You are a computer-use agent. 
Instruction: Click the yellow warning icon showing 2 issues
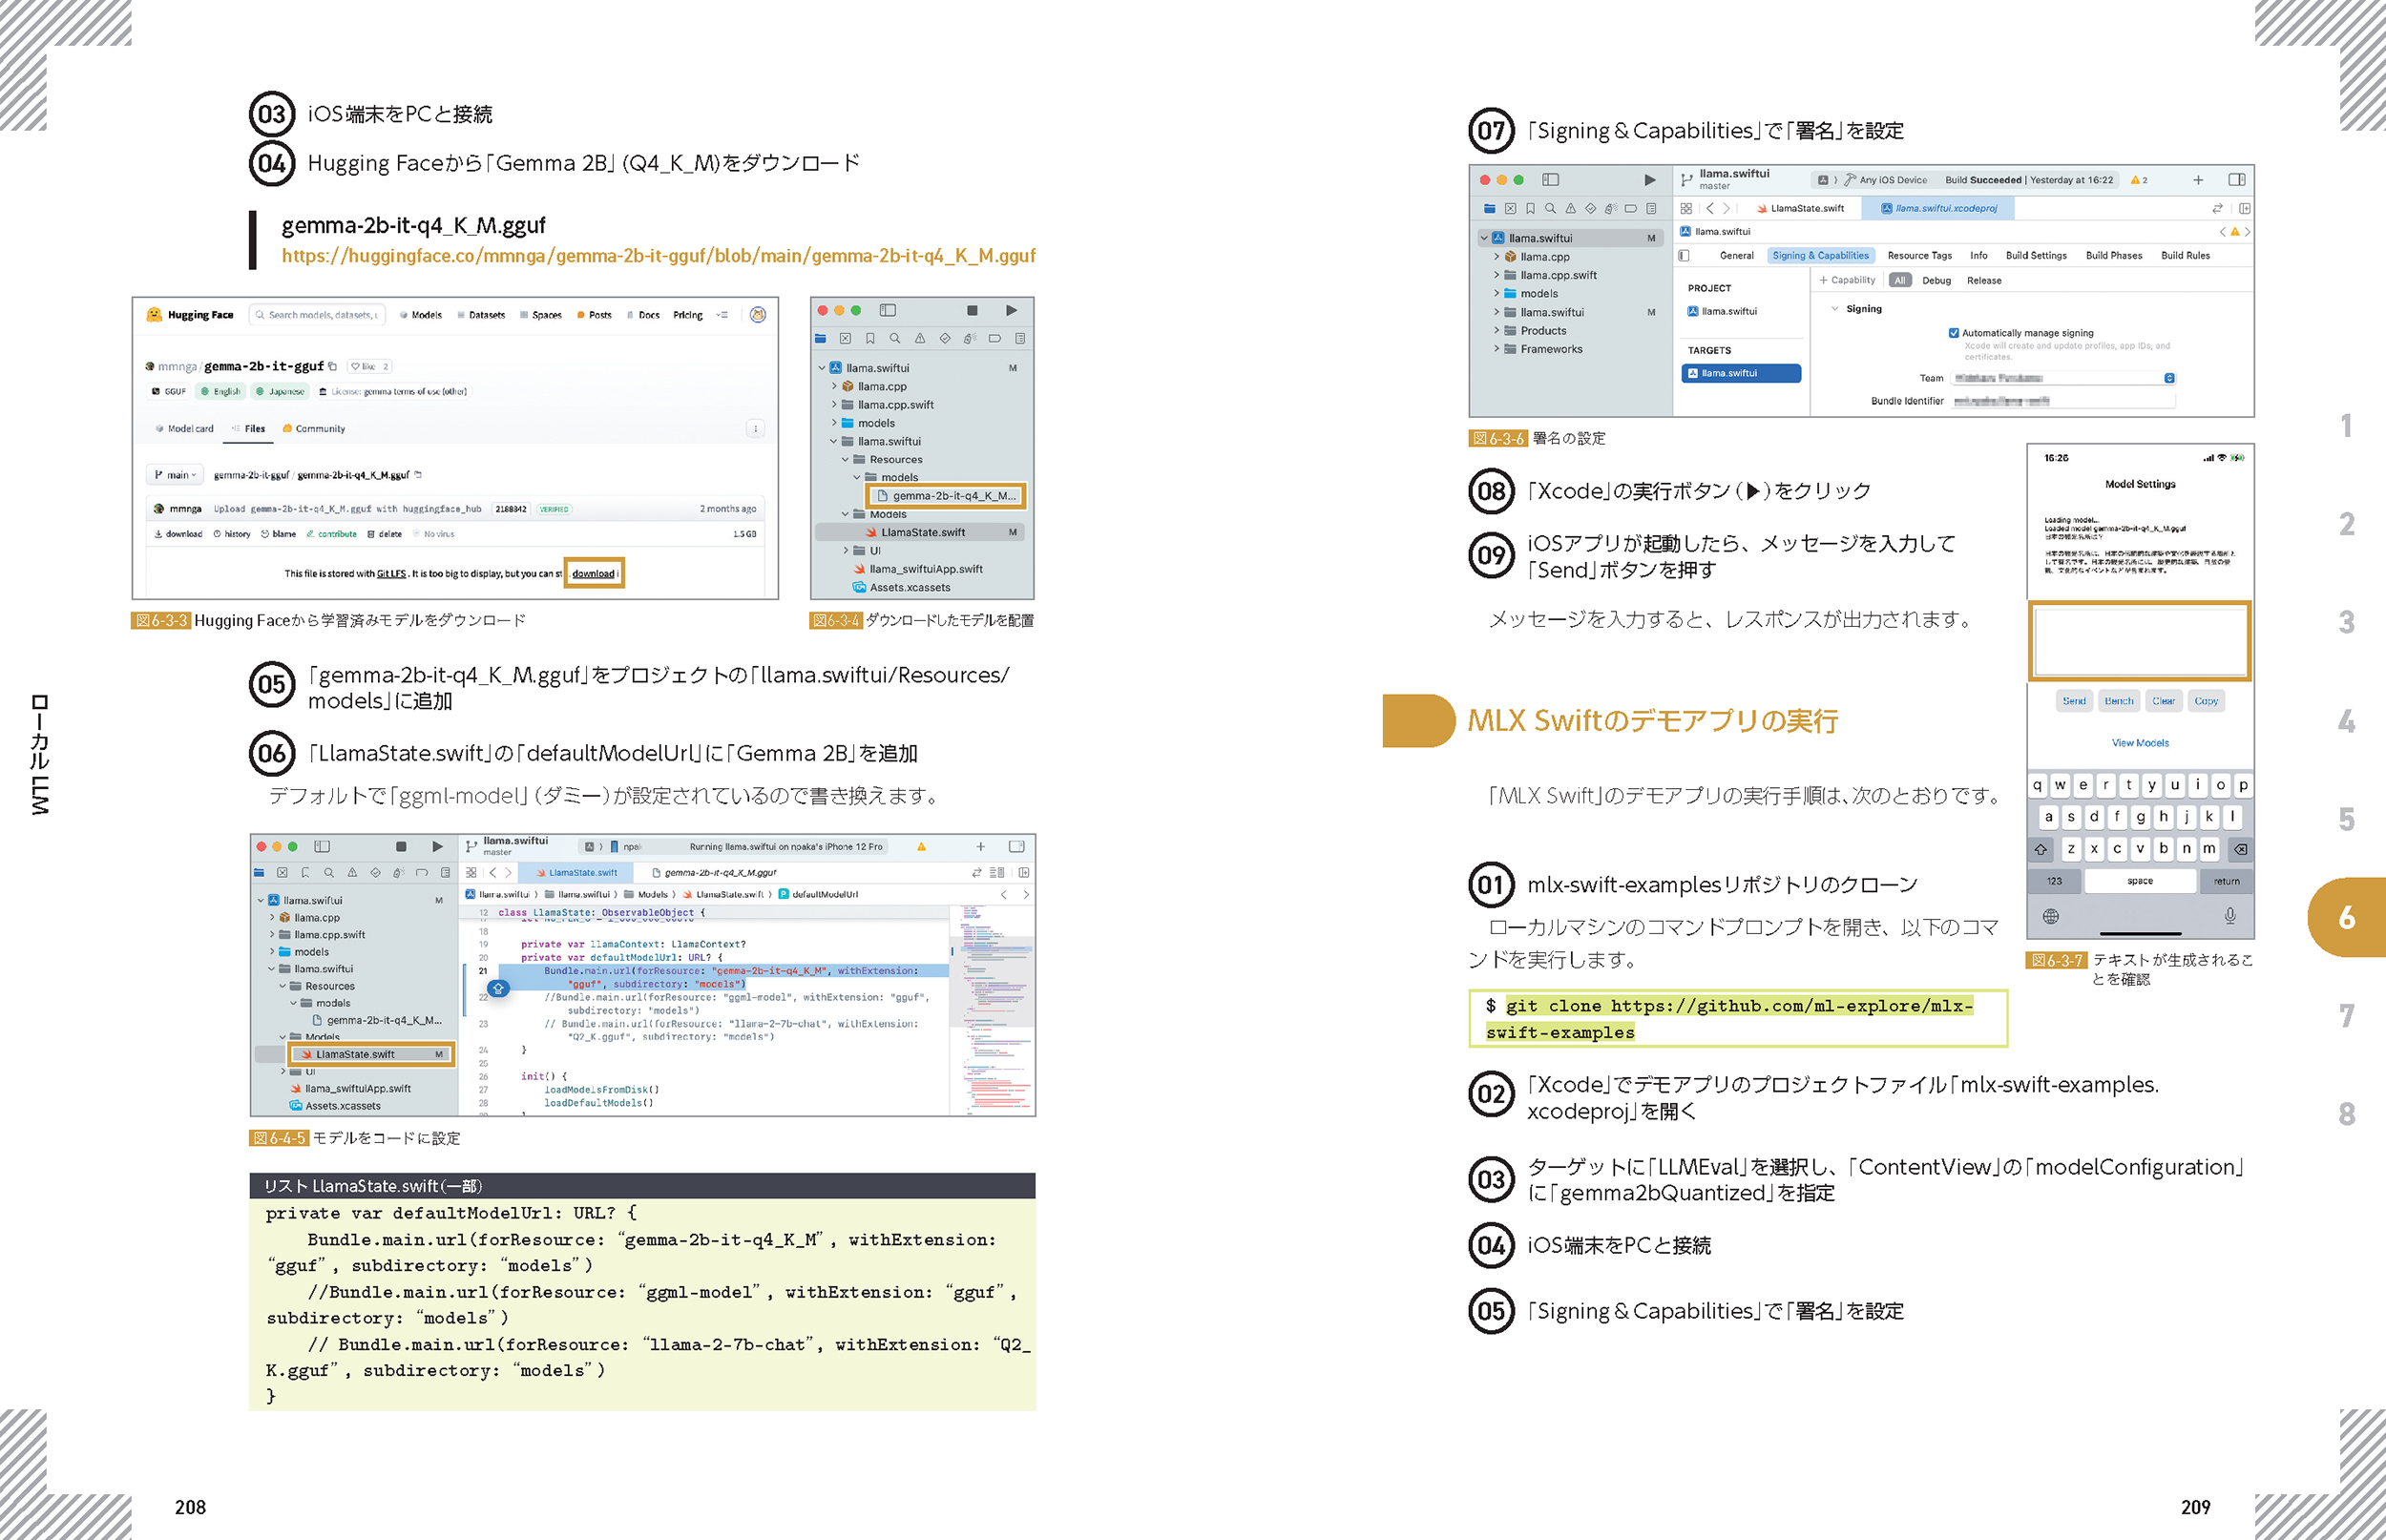(2138, 180)
